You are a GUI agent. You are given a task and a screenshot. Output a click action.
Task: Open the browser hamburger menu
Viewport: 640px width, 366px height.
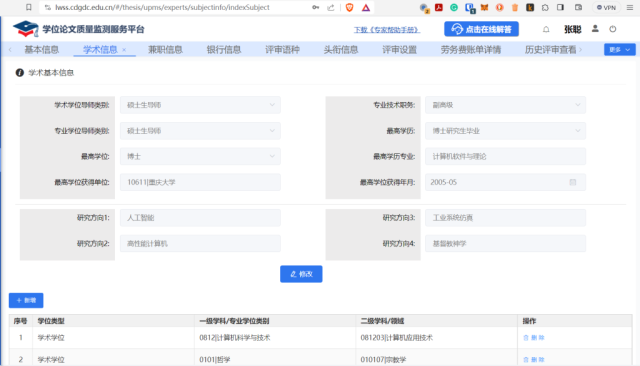point(630,7)
